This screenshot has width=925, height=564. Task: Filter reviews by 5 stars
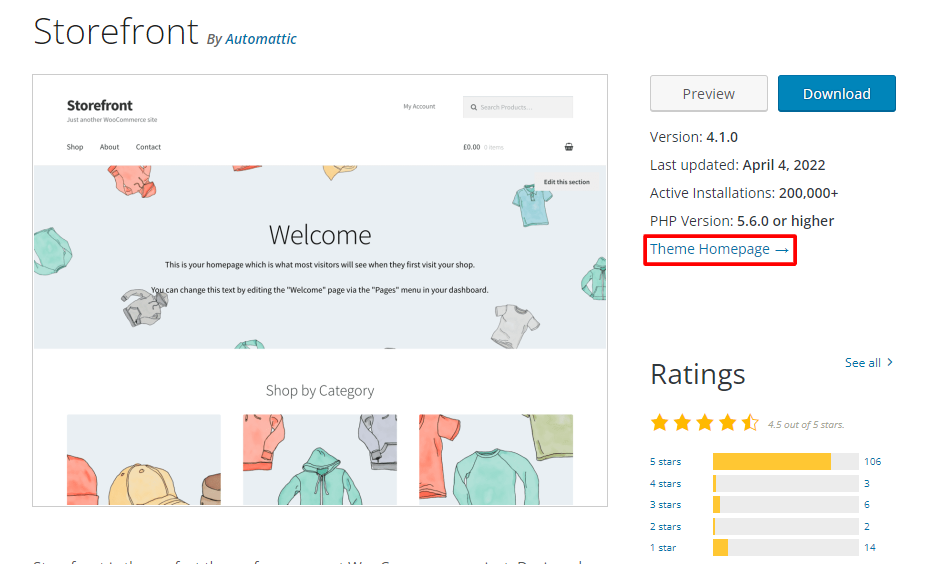665,462
